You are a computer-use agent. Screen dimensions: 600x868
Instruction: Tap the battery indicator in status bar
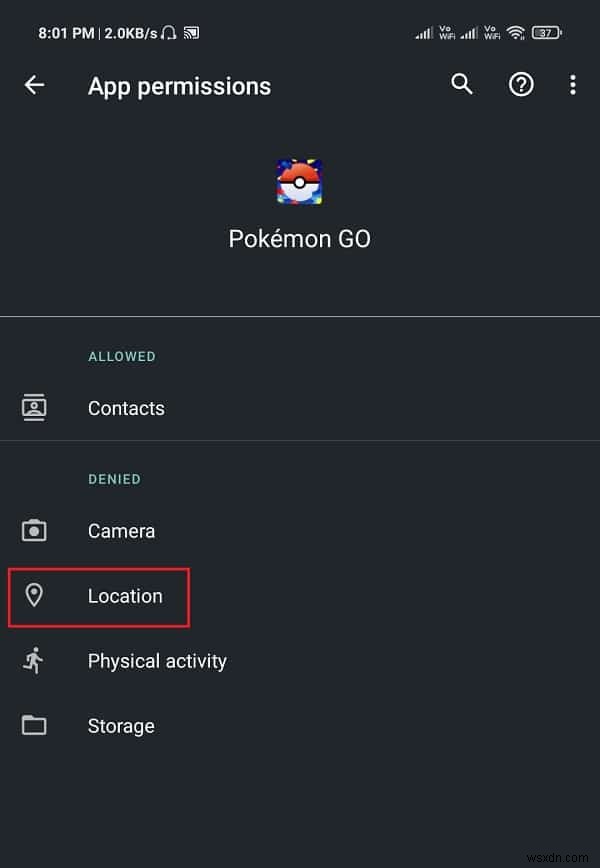click(x=547, y=31)
